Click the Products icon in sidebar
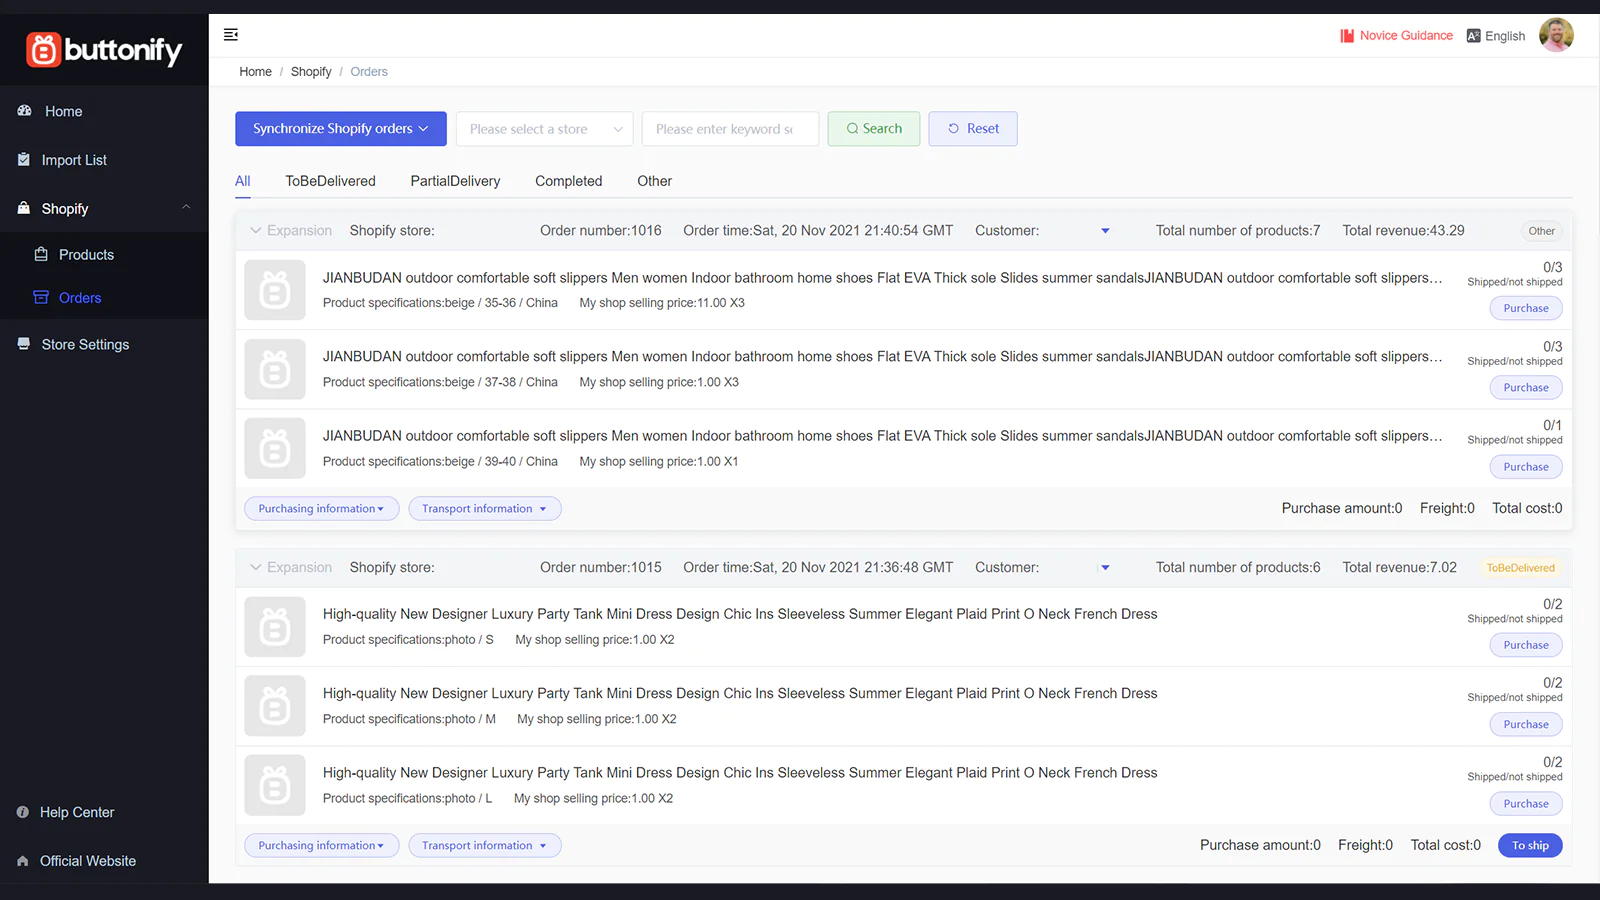This screenshot has width=1600, height=900. [x=41, y=254]
